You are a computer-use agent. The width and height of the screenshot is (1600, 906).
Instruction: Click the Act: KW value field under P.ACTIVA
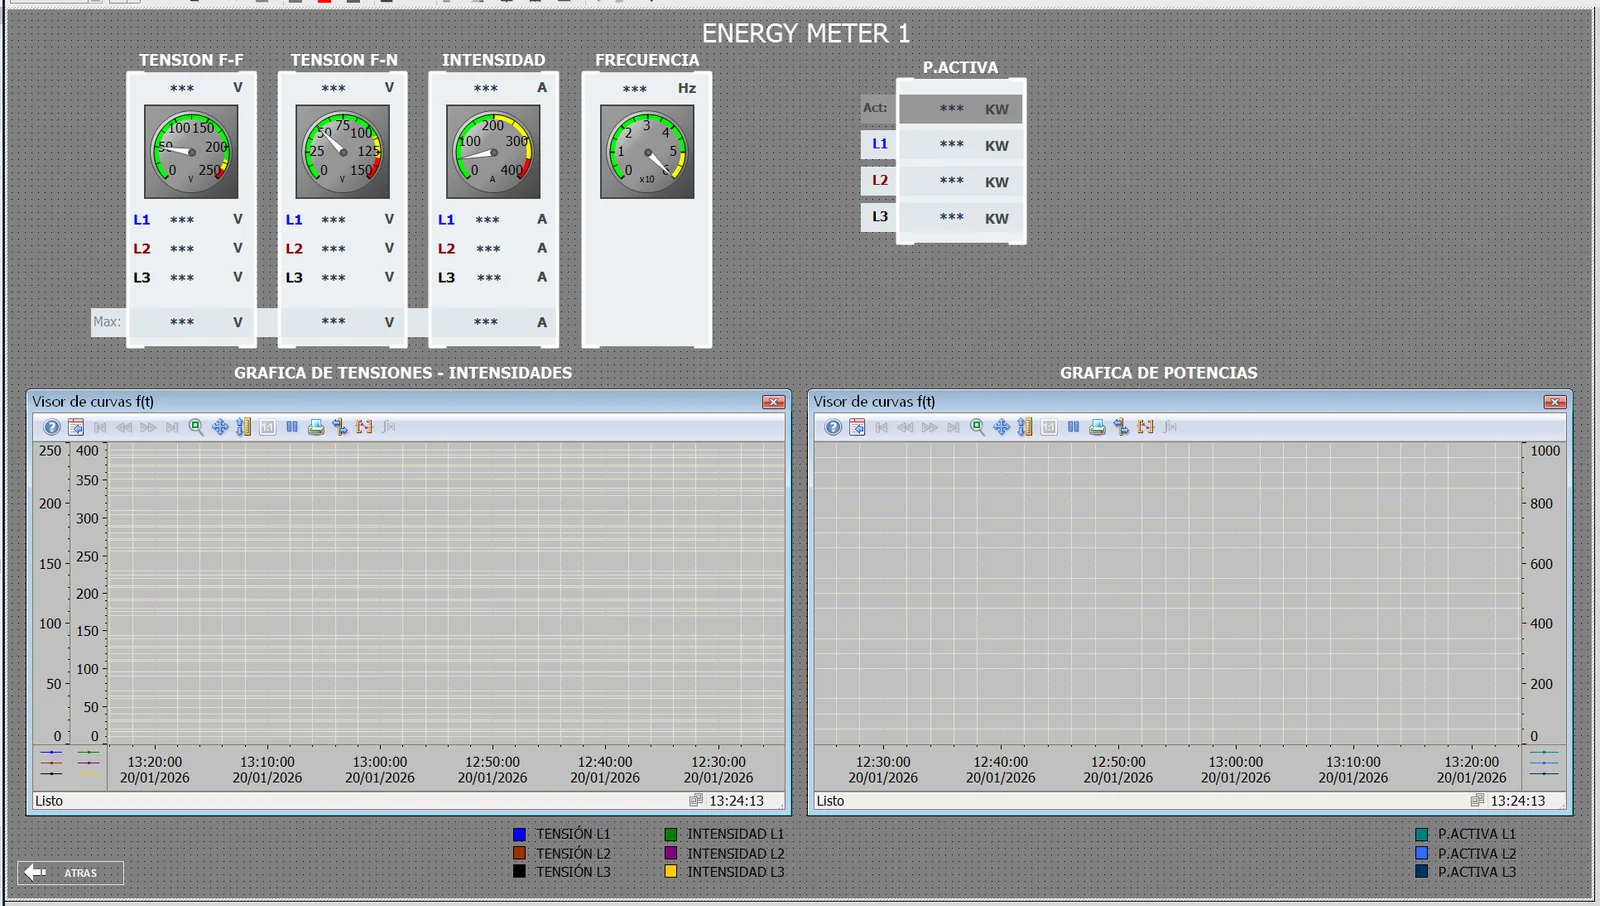tap(961, 109)
